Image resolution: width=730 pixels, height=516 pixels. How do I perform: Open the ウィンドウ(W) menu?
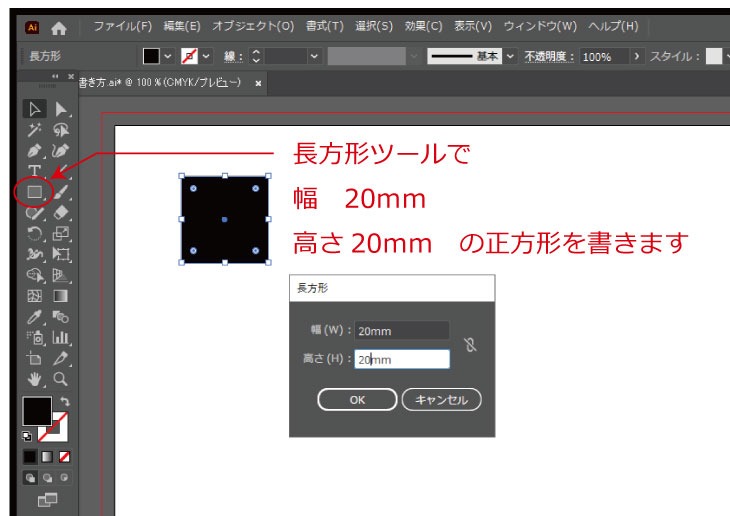click(540, 26)
